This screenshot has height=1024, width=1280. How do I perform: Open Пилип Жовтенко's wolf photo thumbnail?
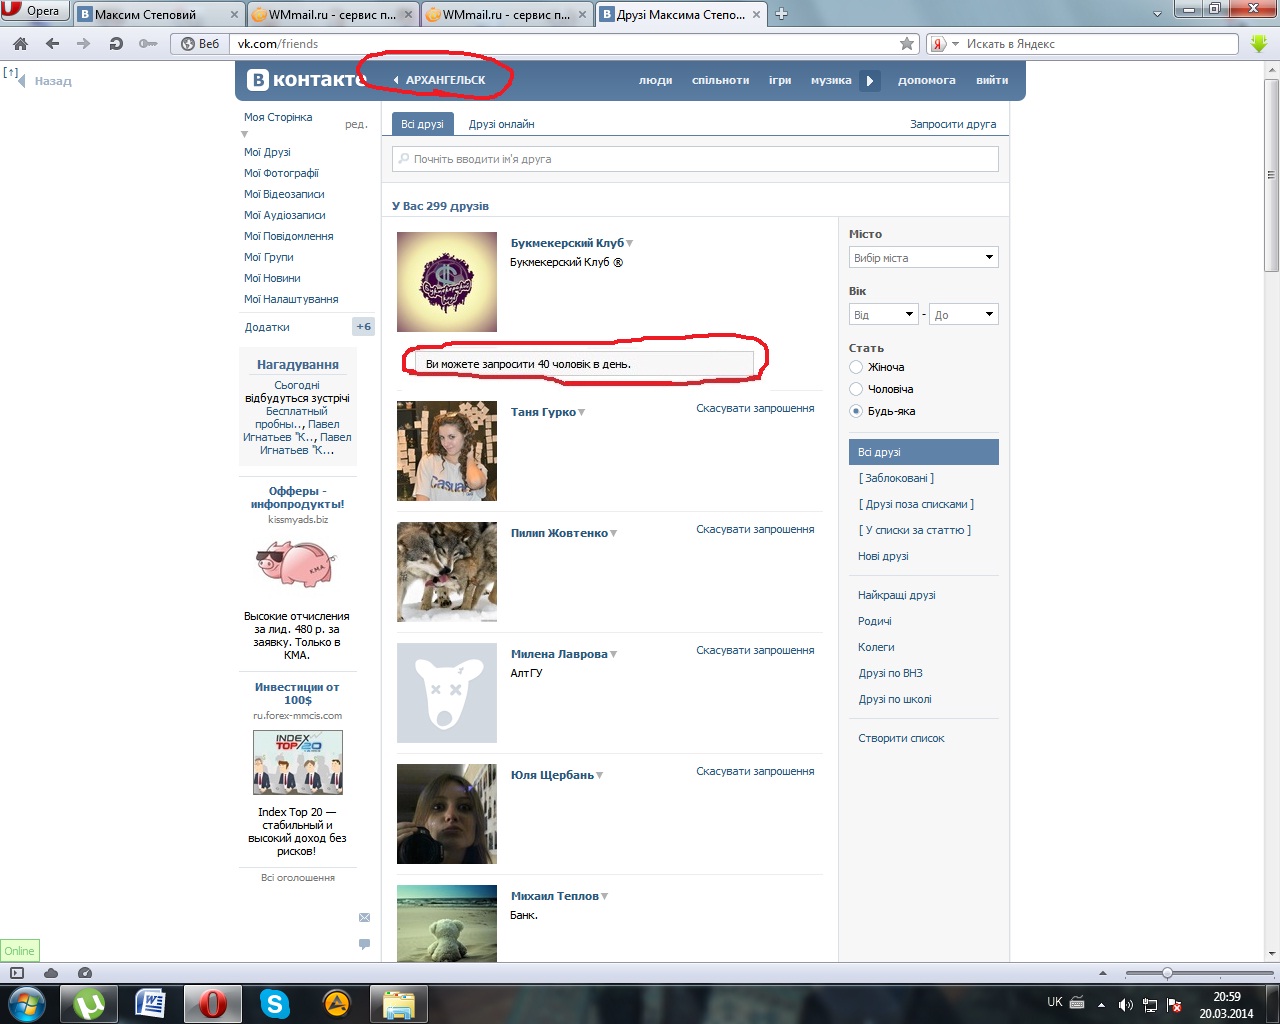[447, 572]
